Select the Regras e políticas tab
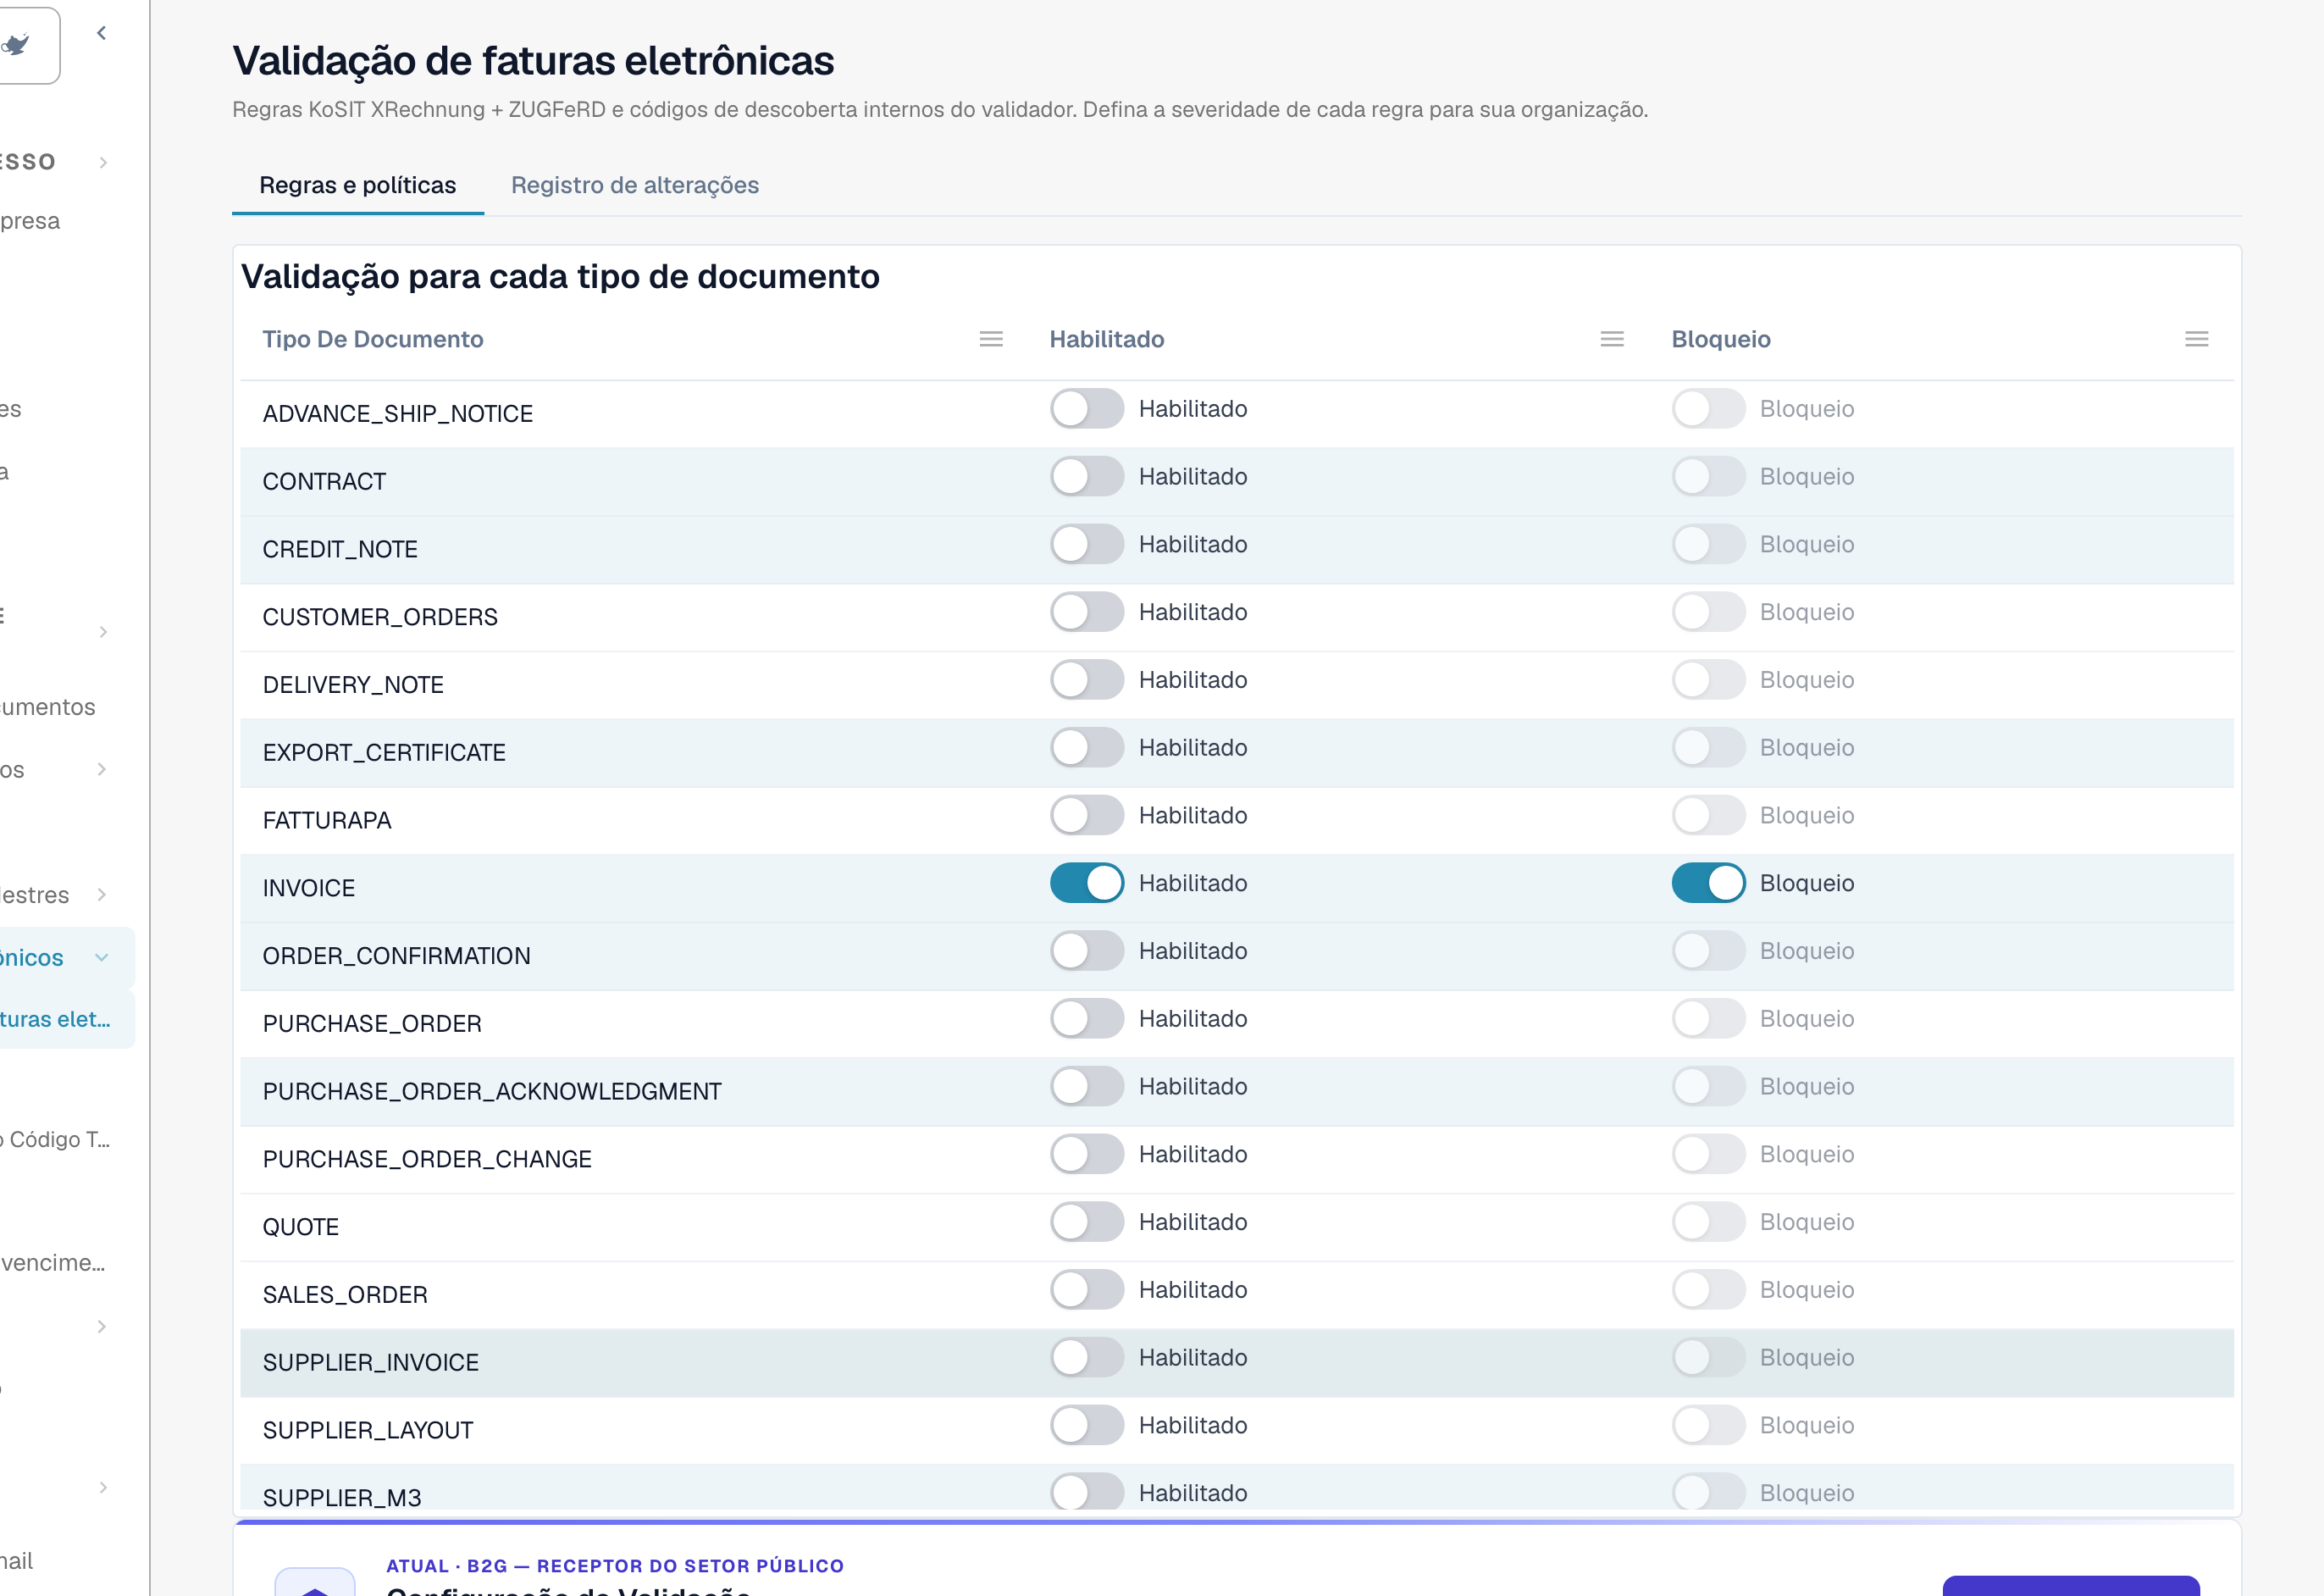 point(357,185)
